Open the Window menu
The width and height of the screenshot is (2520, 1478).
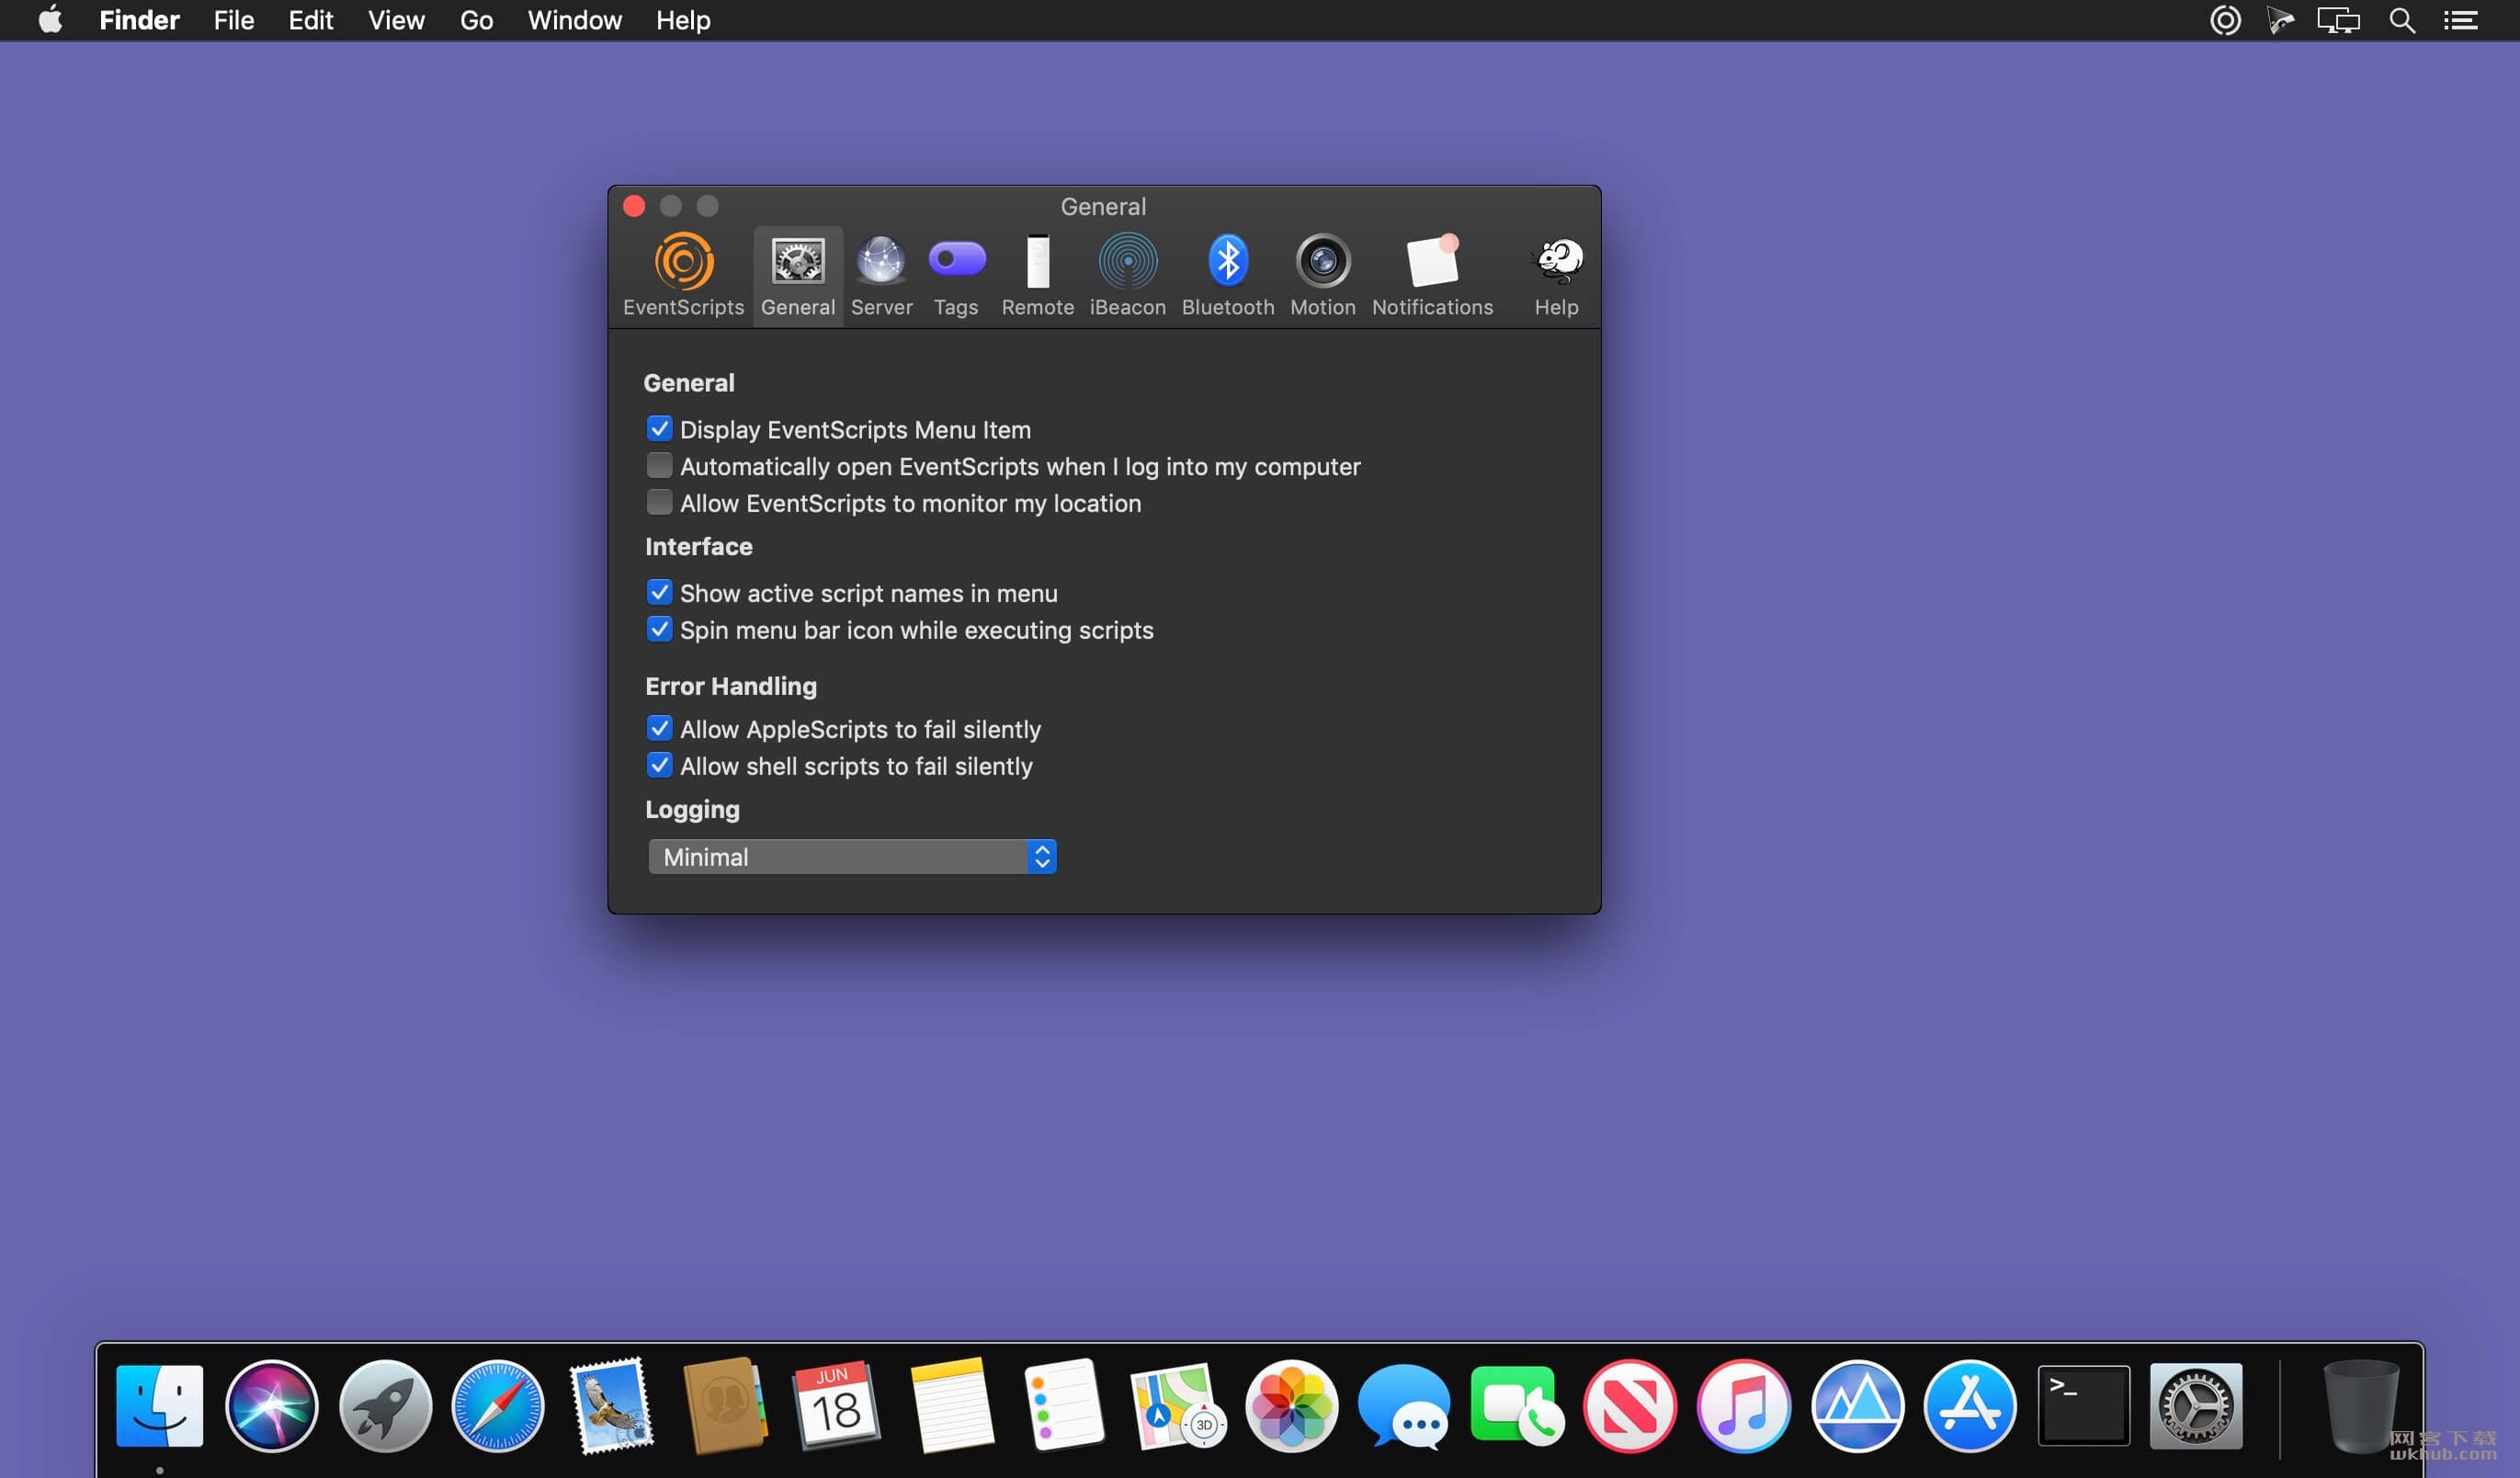click(x=574, y=20)
